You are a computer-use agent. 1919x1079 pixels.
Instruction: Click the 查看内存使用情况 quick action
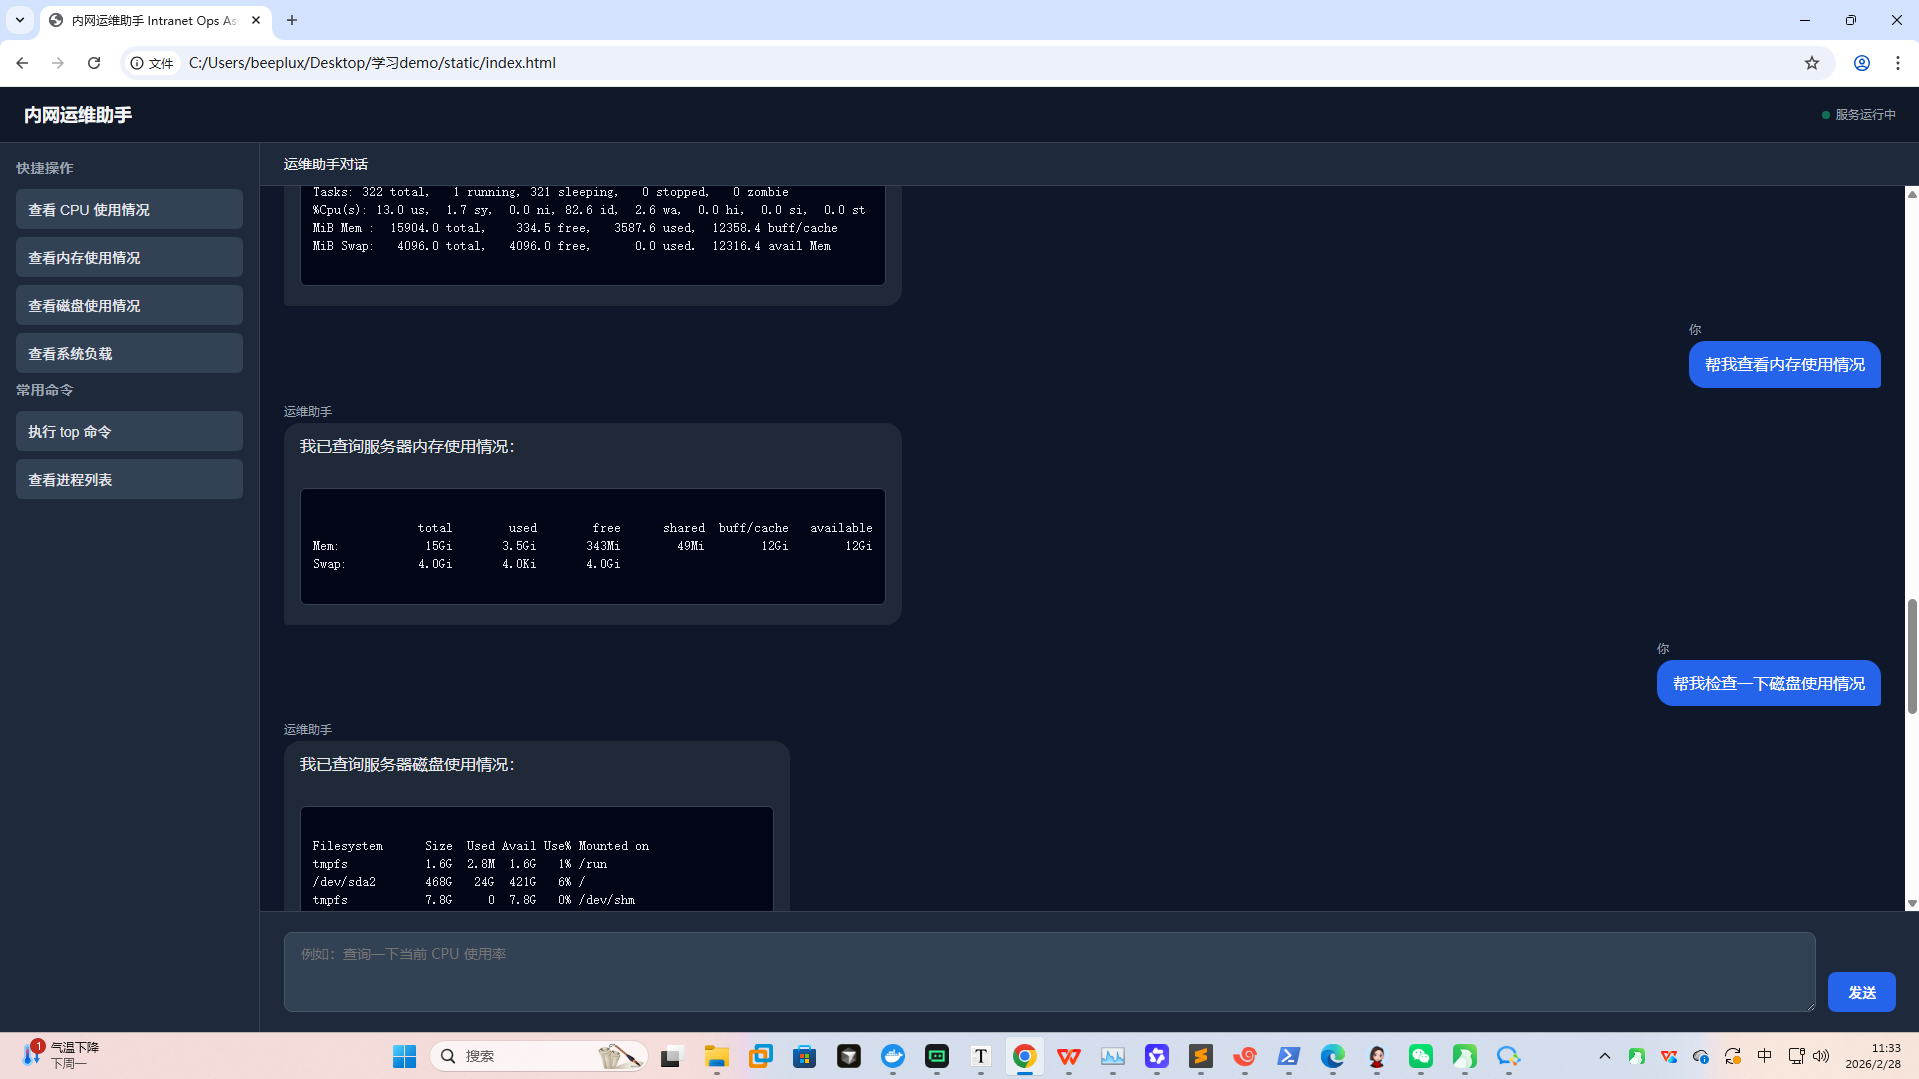[129, 258]
